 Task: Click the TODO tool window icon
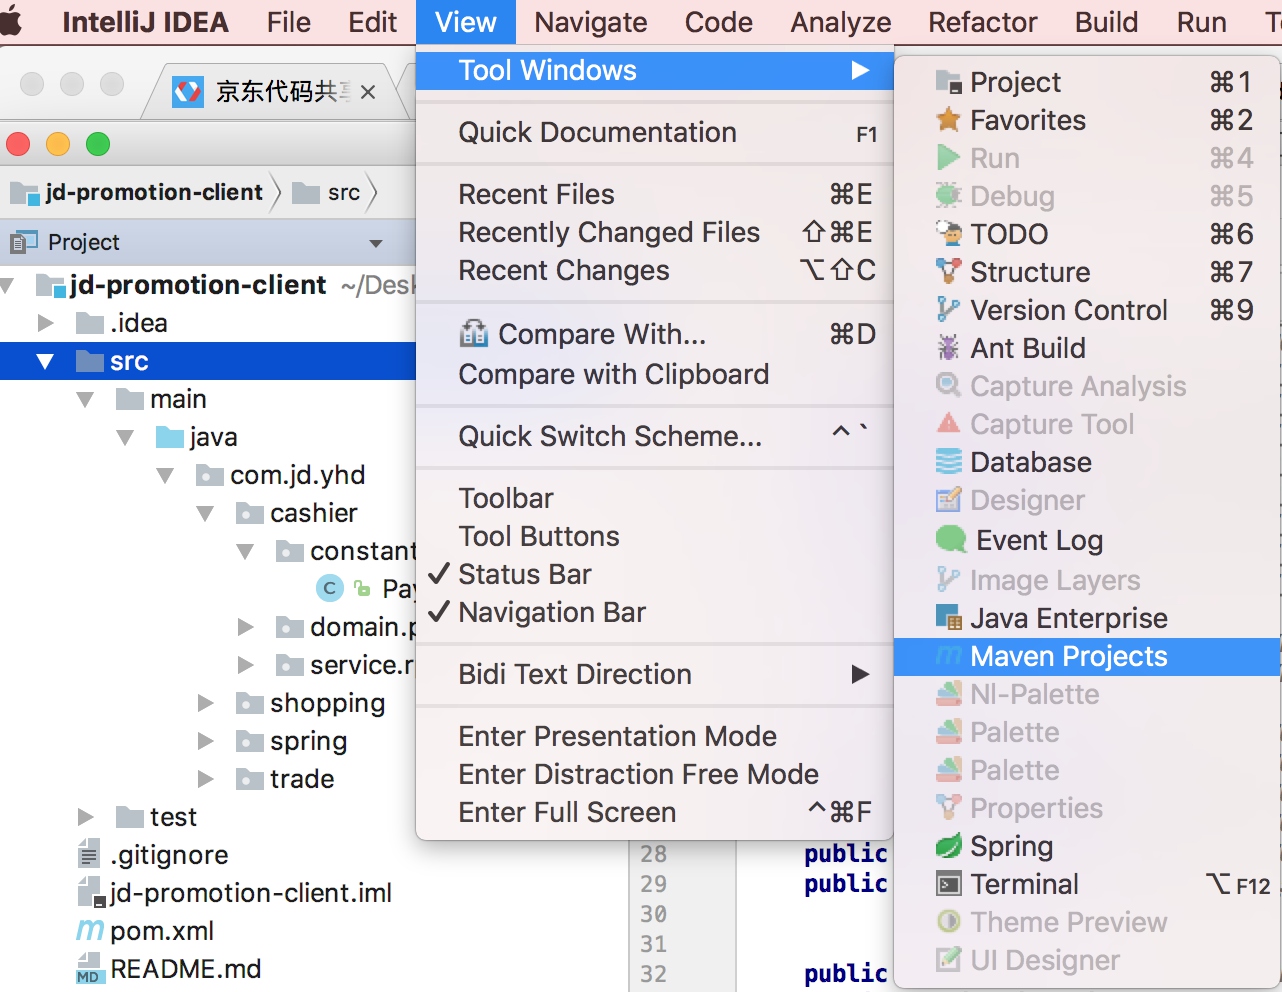pyautogui.click(x=948, y=234)
